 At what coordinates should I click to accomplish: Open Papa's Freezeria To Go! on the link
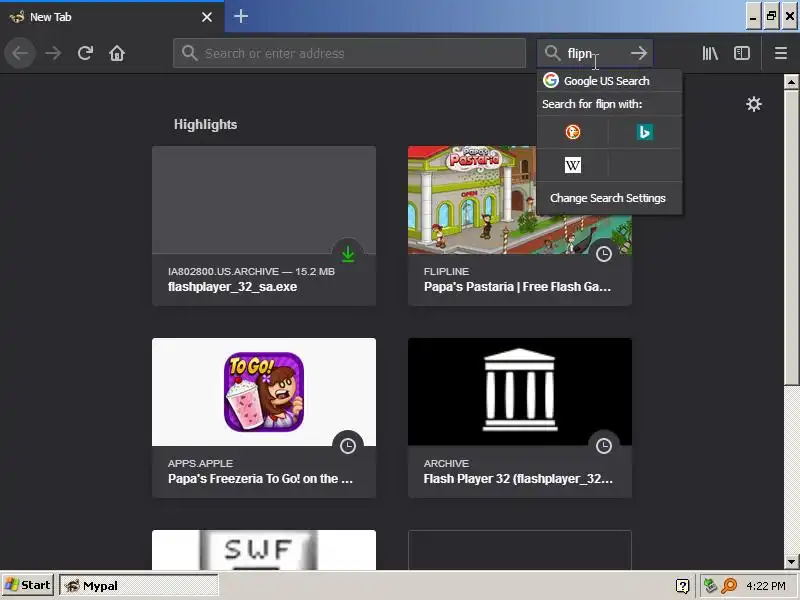coord(260,479)
